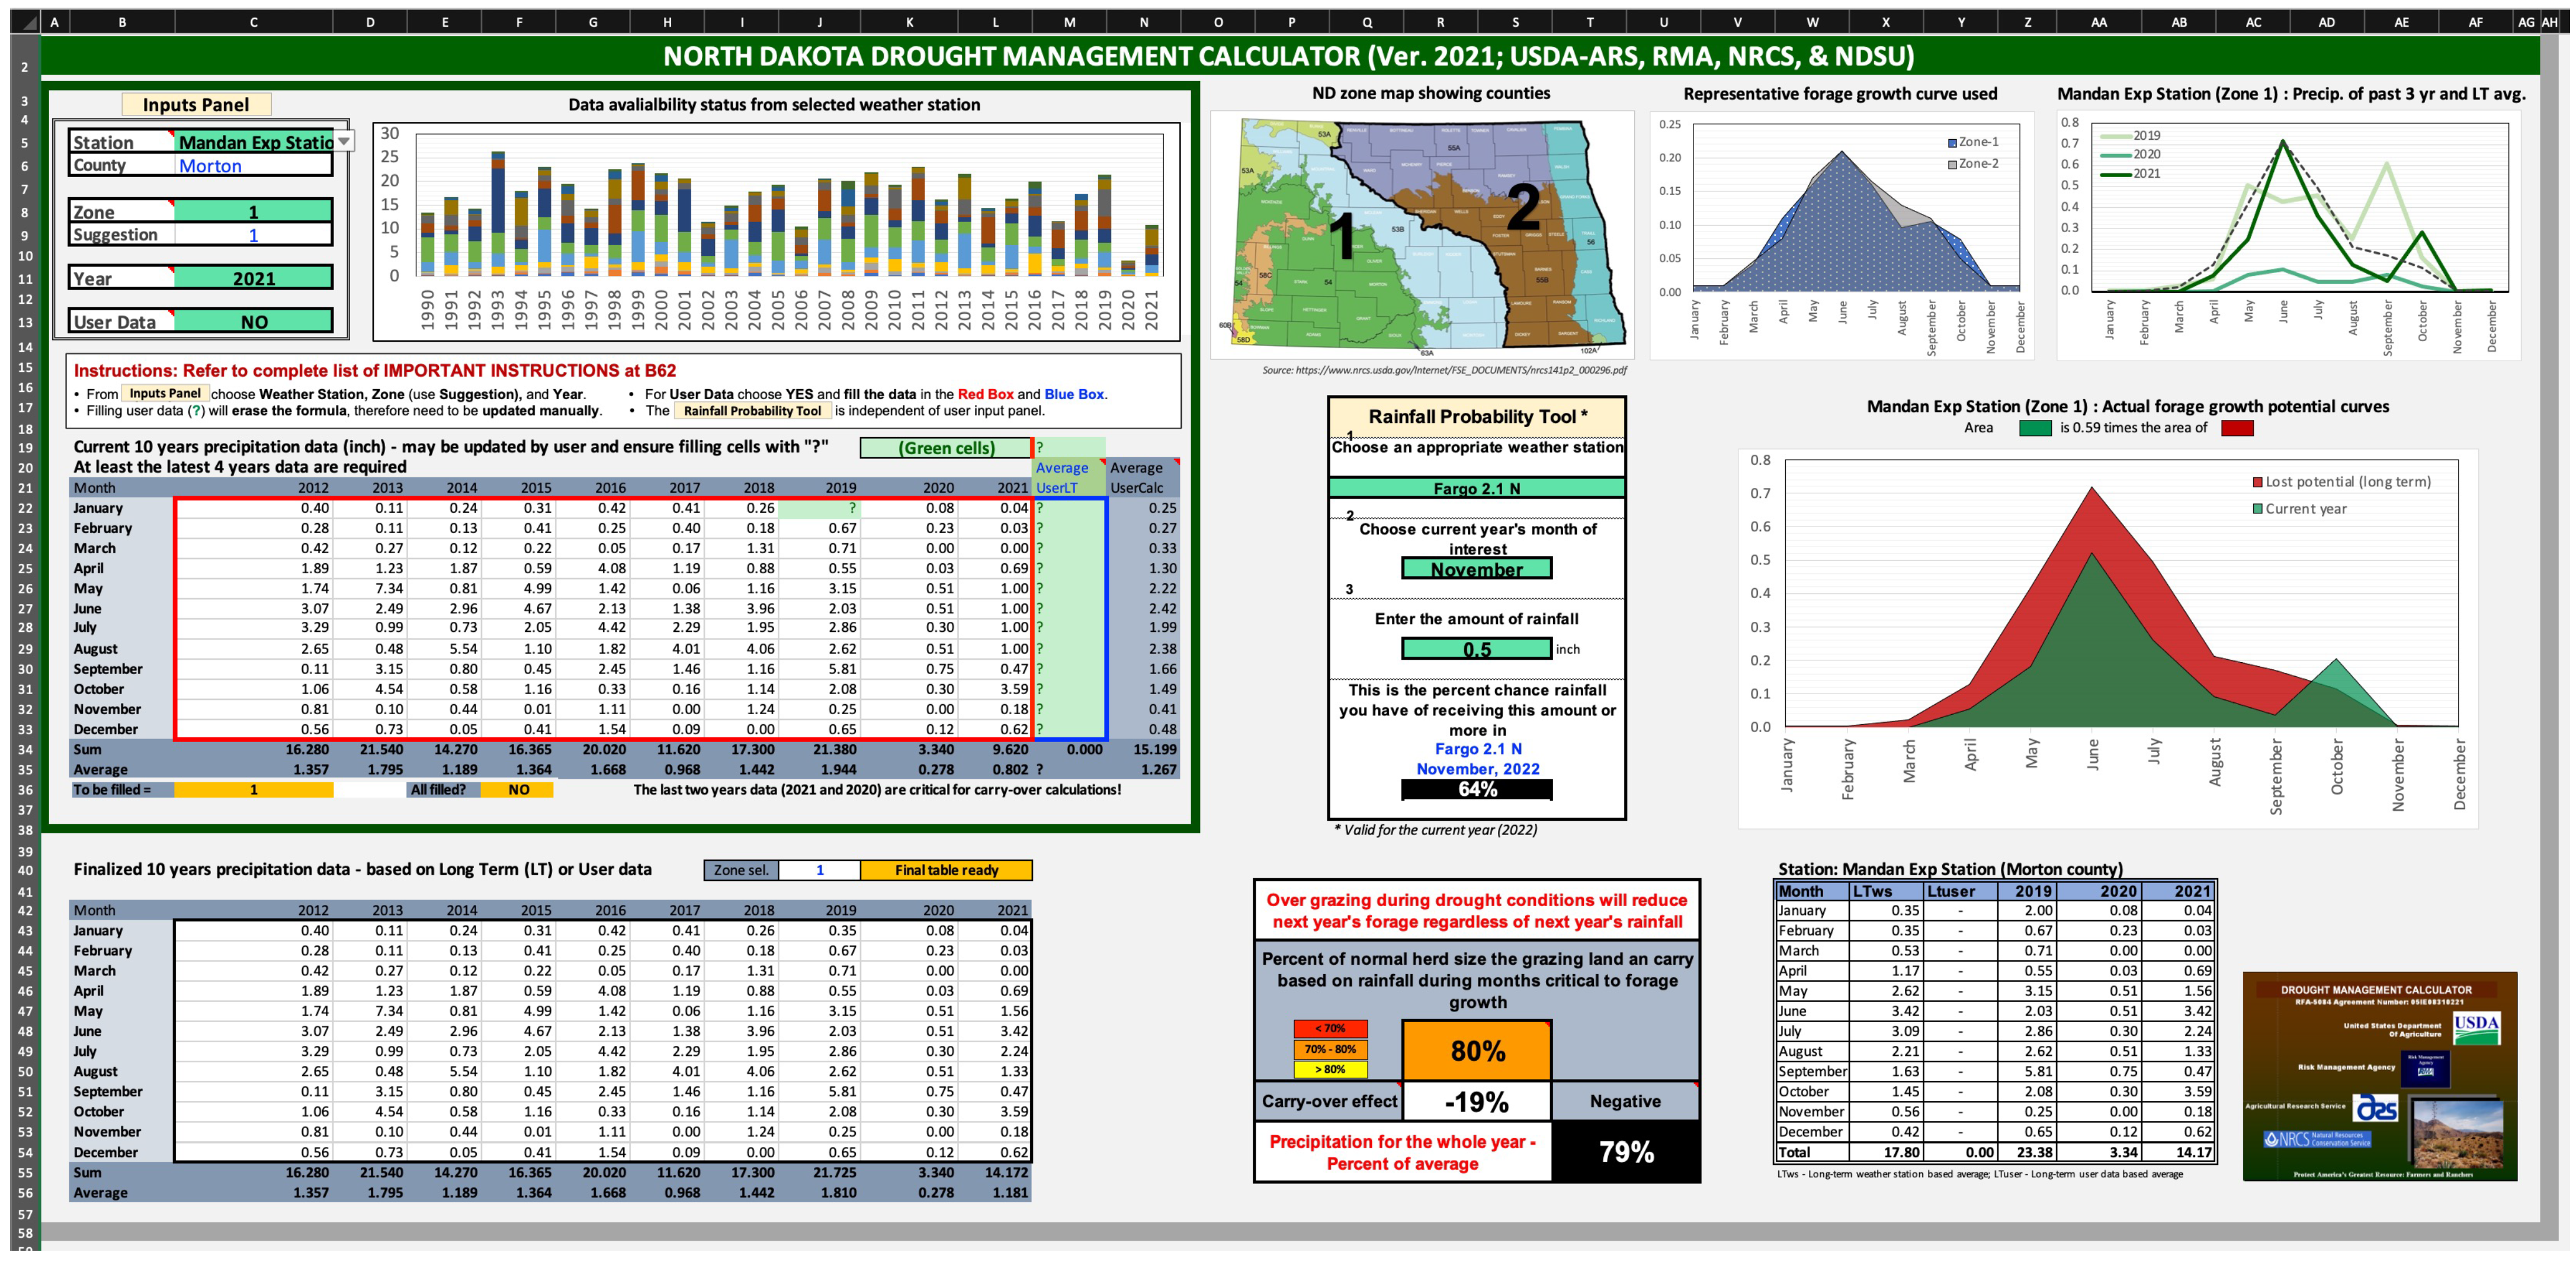Screen dimensions: 2576x1262
Task: Select row header 34
Action: pos(25,749)
